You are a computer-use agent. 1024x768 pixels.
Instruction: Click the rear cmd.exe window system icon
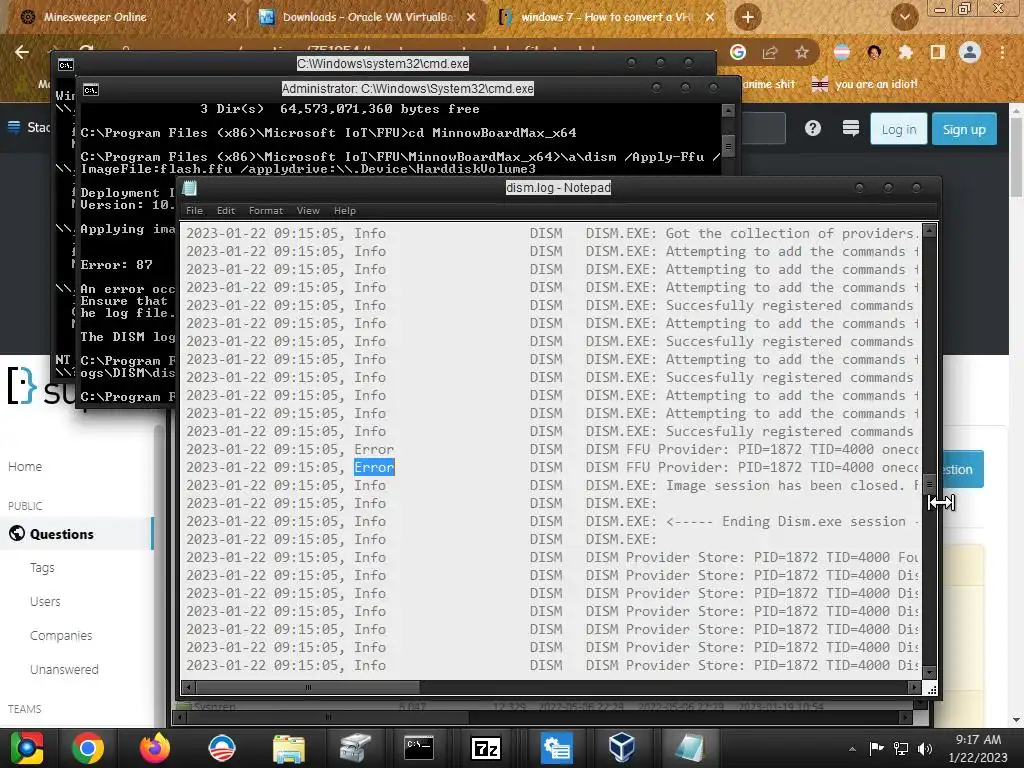click(65, 65)
